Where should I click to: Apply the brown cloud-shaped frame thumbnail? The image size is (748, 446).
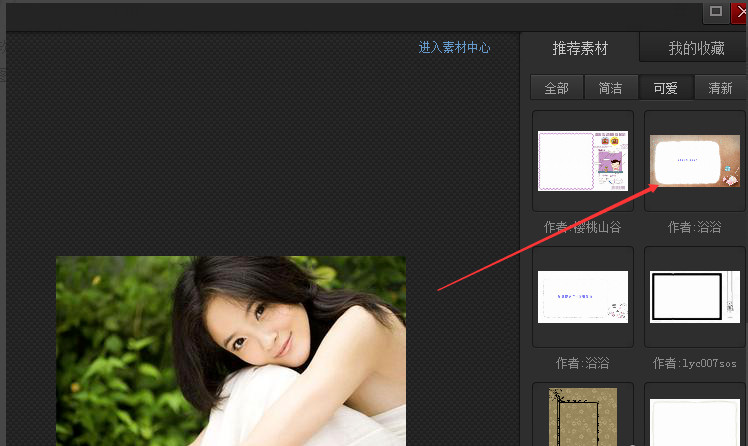[695, 160]
